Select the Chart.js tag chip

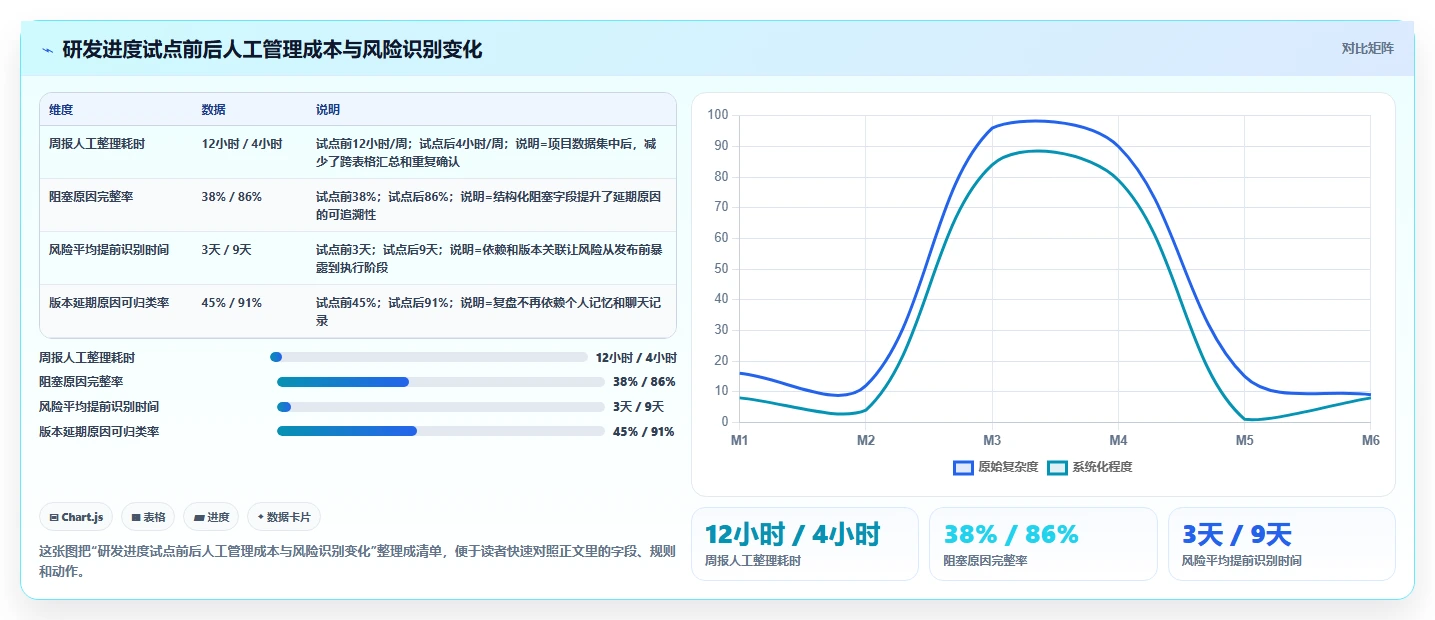pos(76,517)
